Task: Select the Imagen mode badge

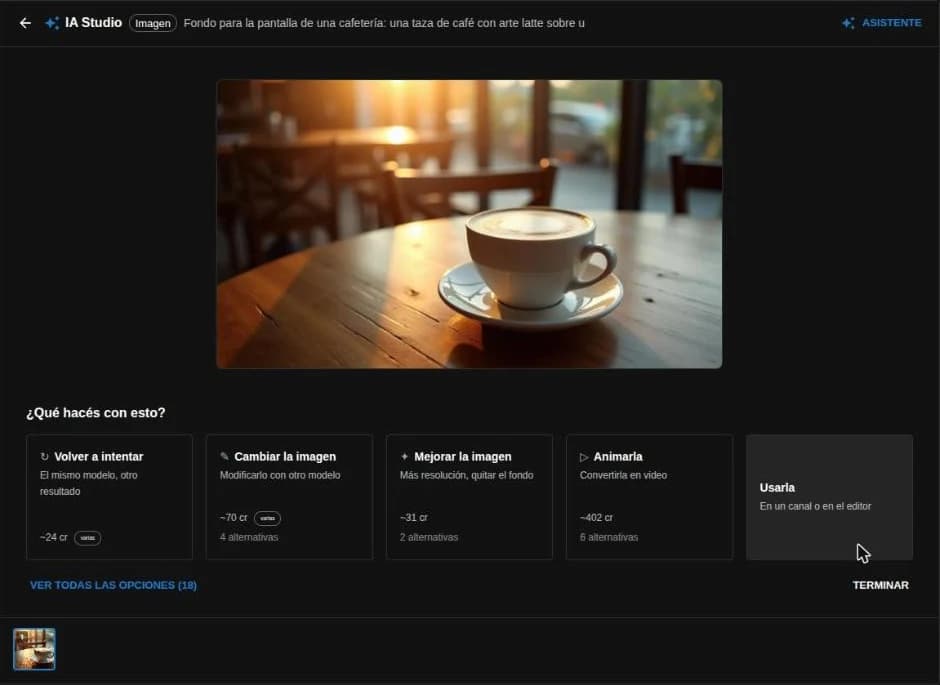Action: point(153,23)
